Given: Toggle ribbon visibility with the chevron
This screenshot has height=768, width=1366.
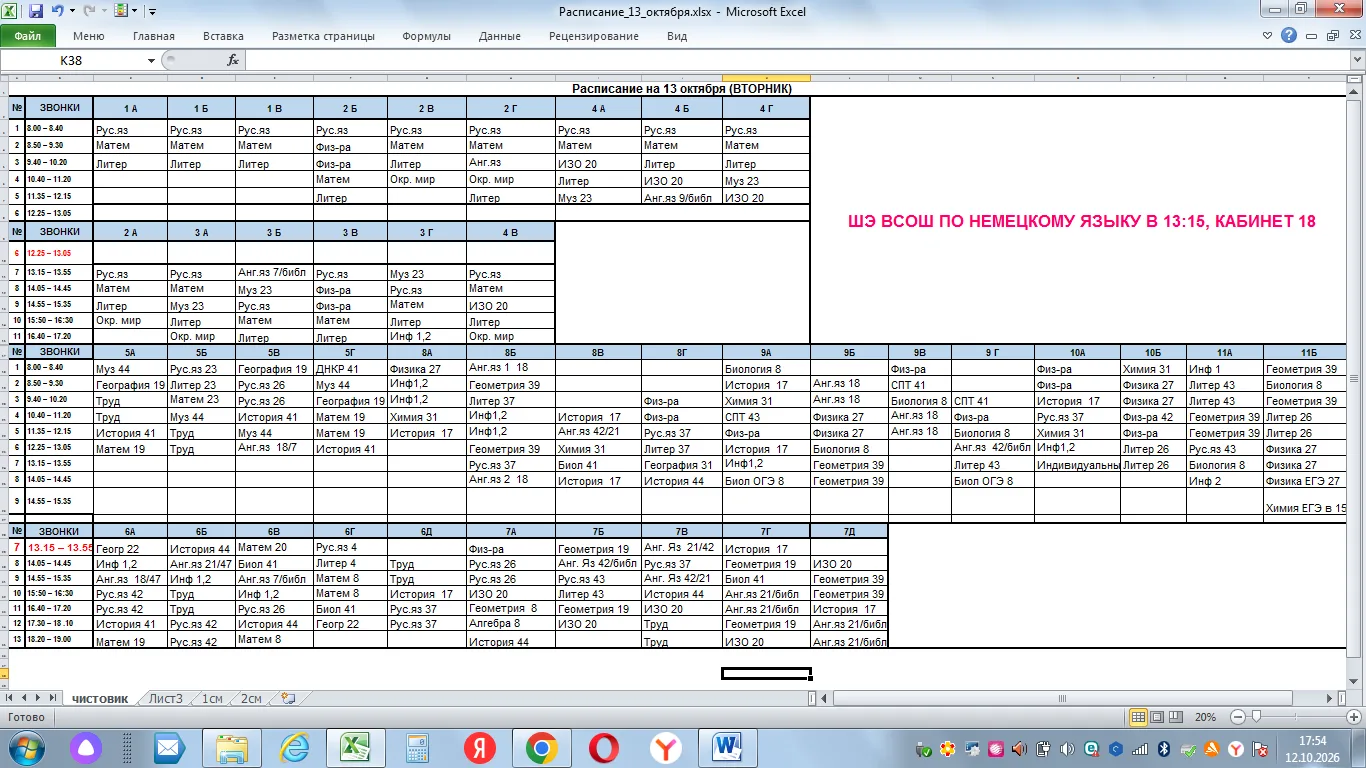Looking at the screenshot, I should pyautogui.click(x=1268, y=35).
